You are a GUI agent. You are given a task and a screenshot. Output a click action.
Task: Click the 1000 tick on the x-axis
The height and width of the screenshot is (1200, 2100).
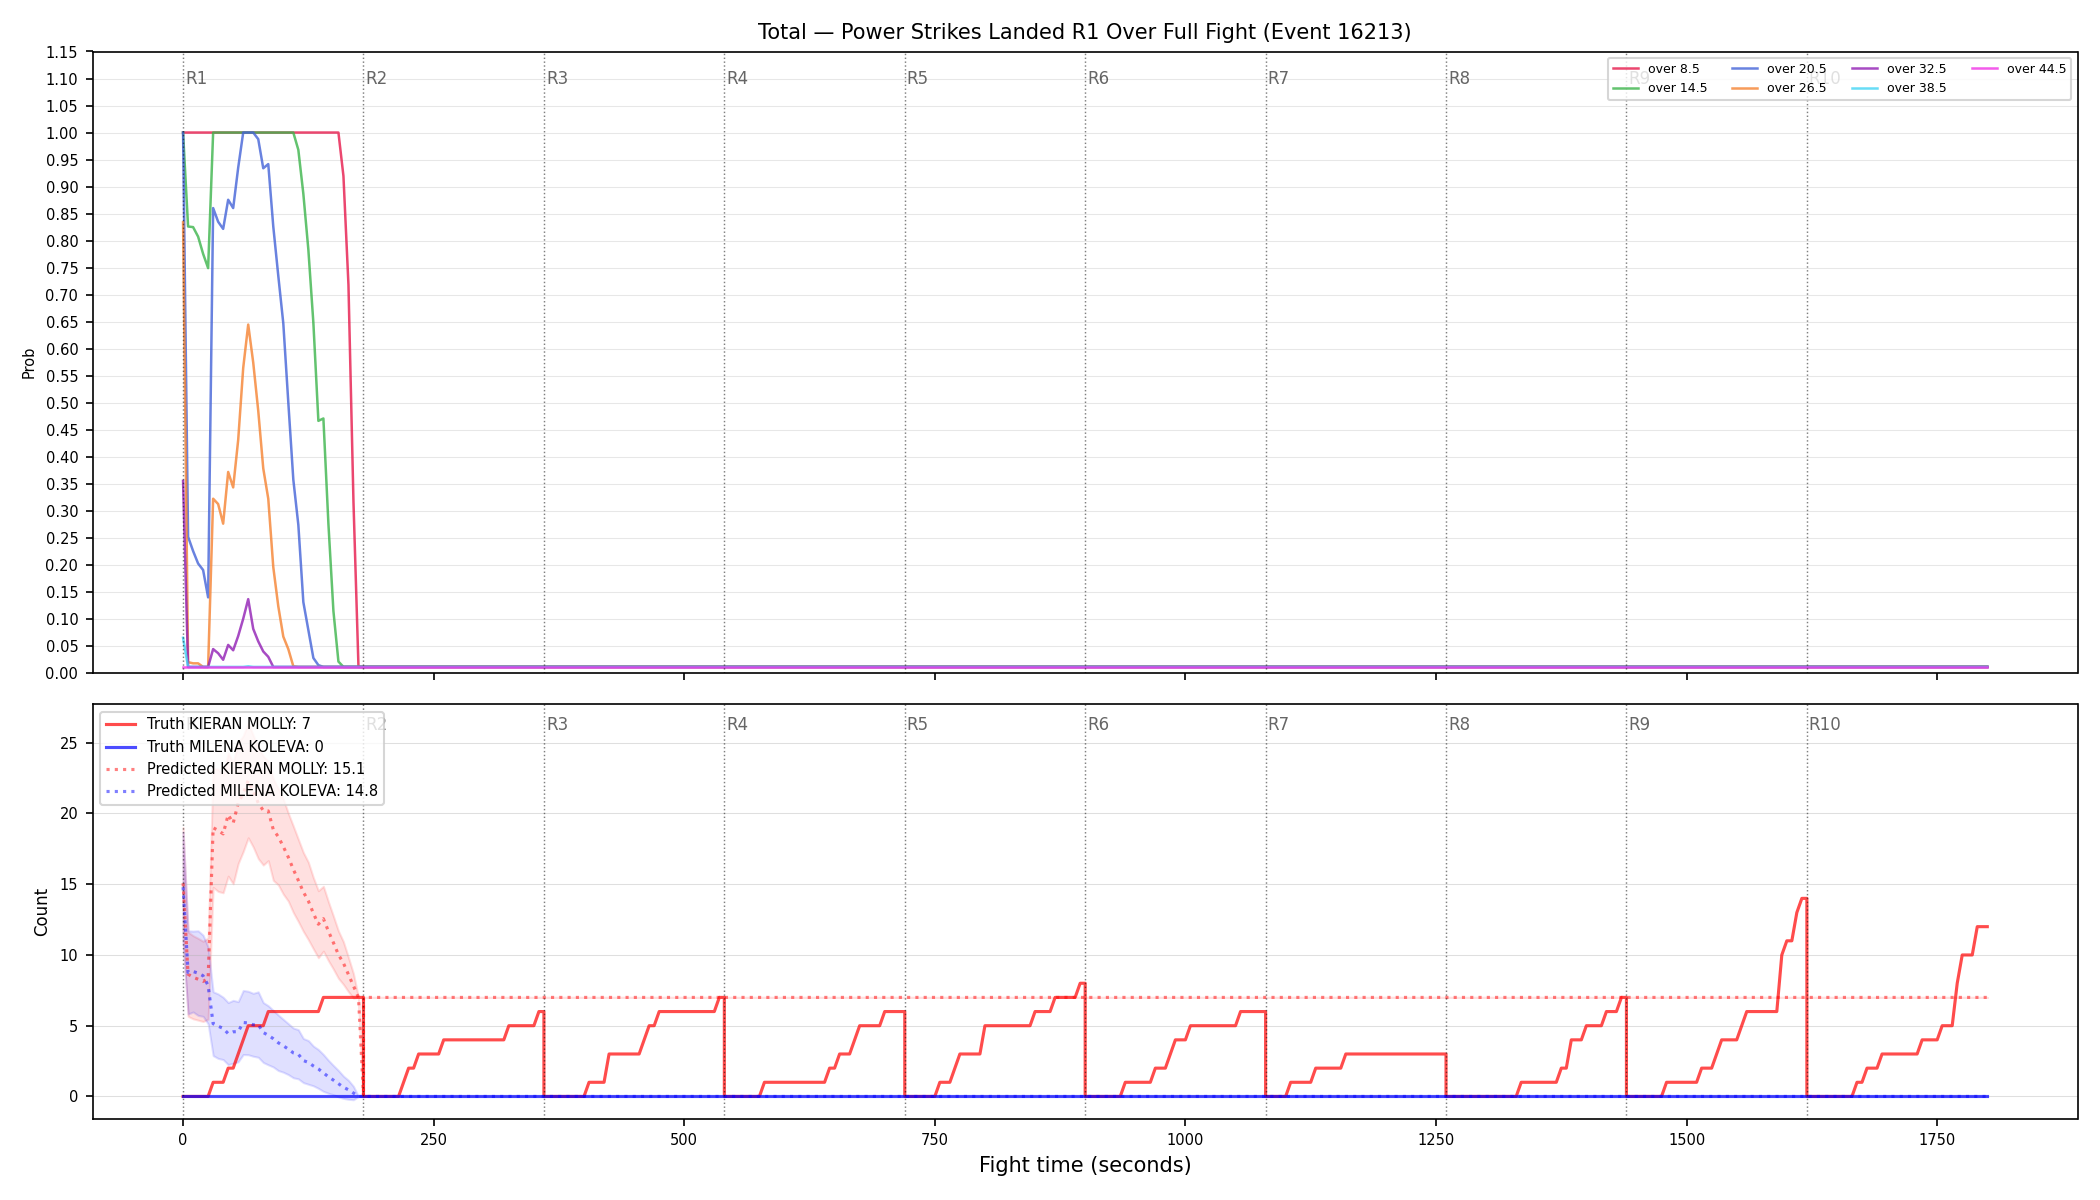[x=1185, y=1139]
